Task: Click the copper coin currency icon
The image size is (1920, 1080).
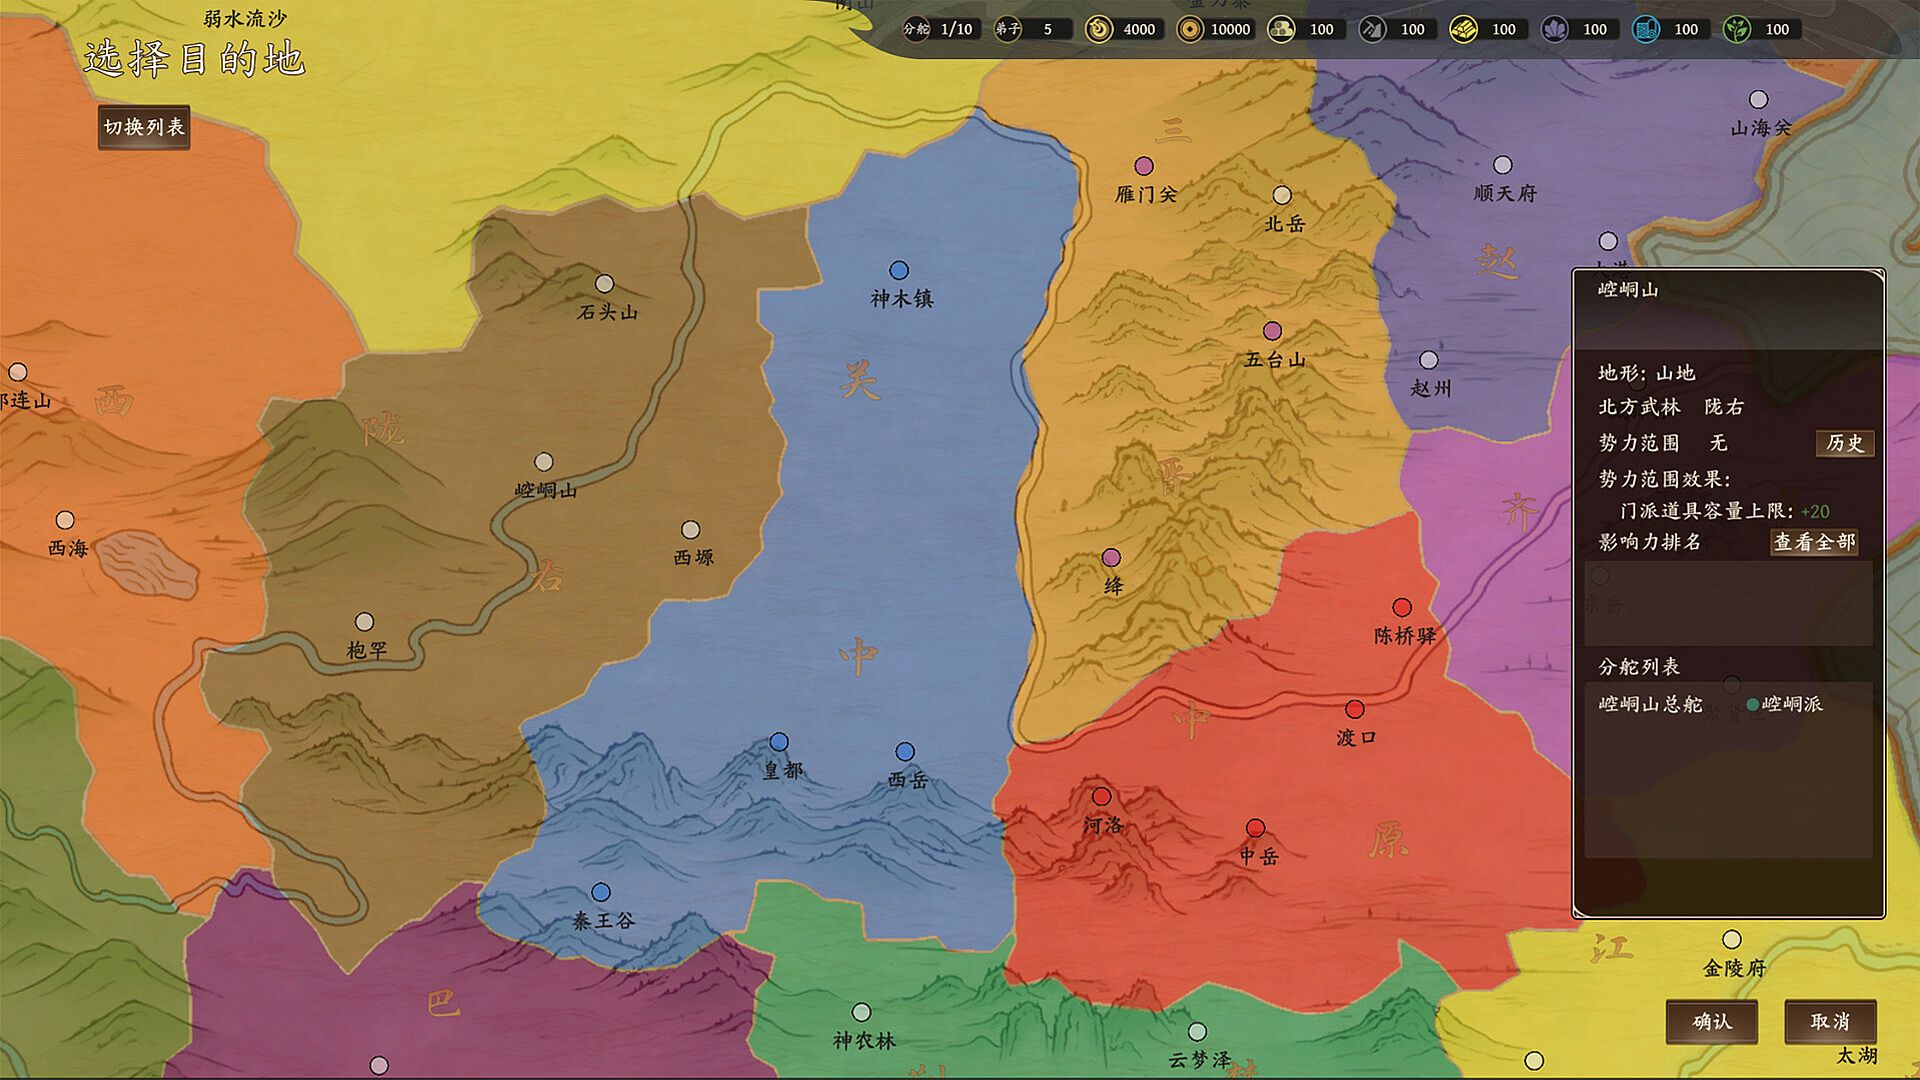Action: 1190,29
